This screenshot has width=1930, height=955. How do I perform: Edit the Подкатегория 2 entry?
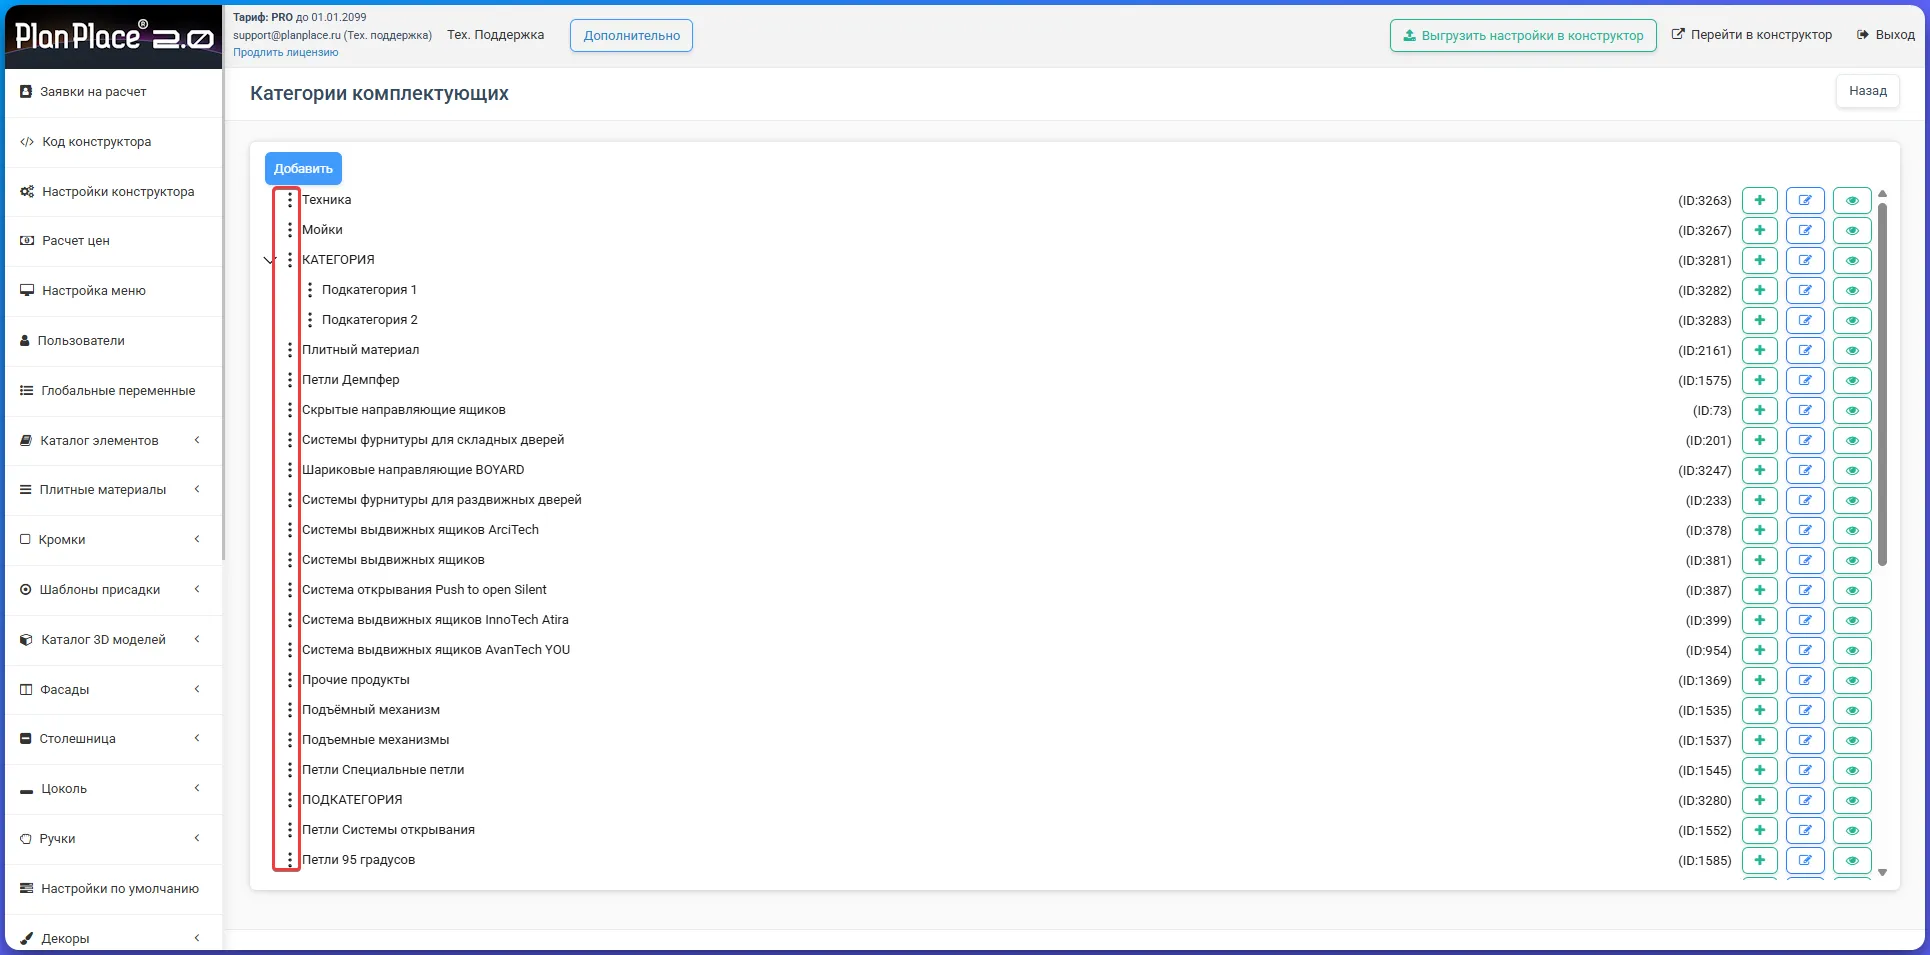pos(1805,320)
